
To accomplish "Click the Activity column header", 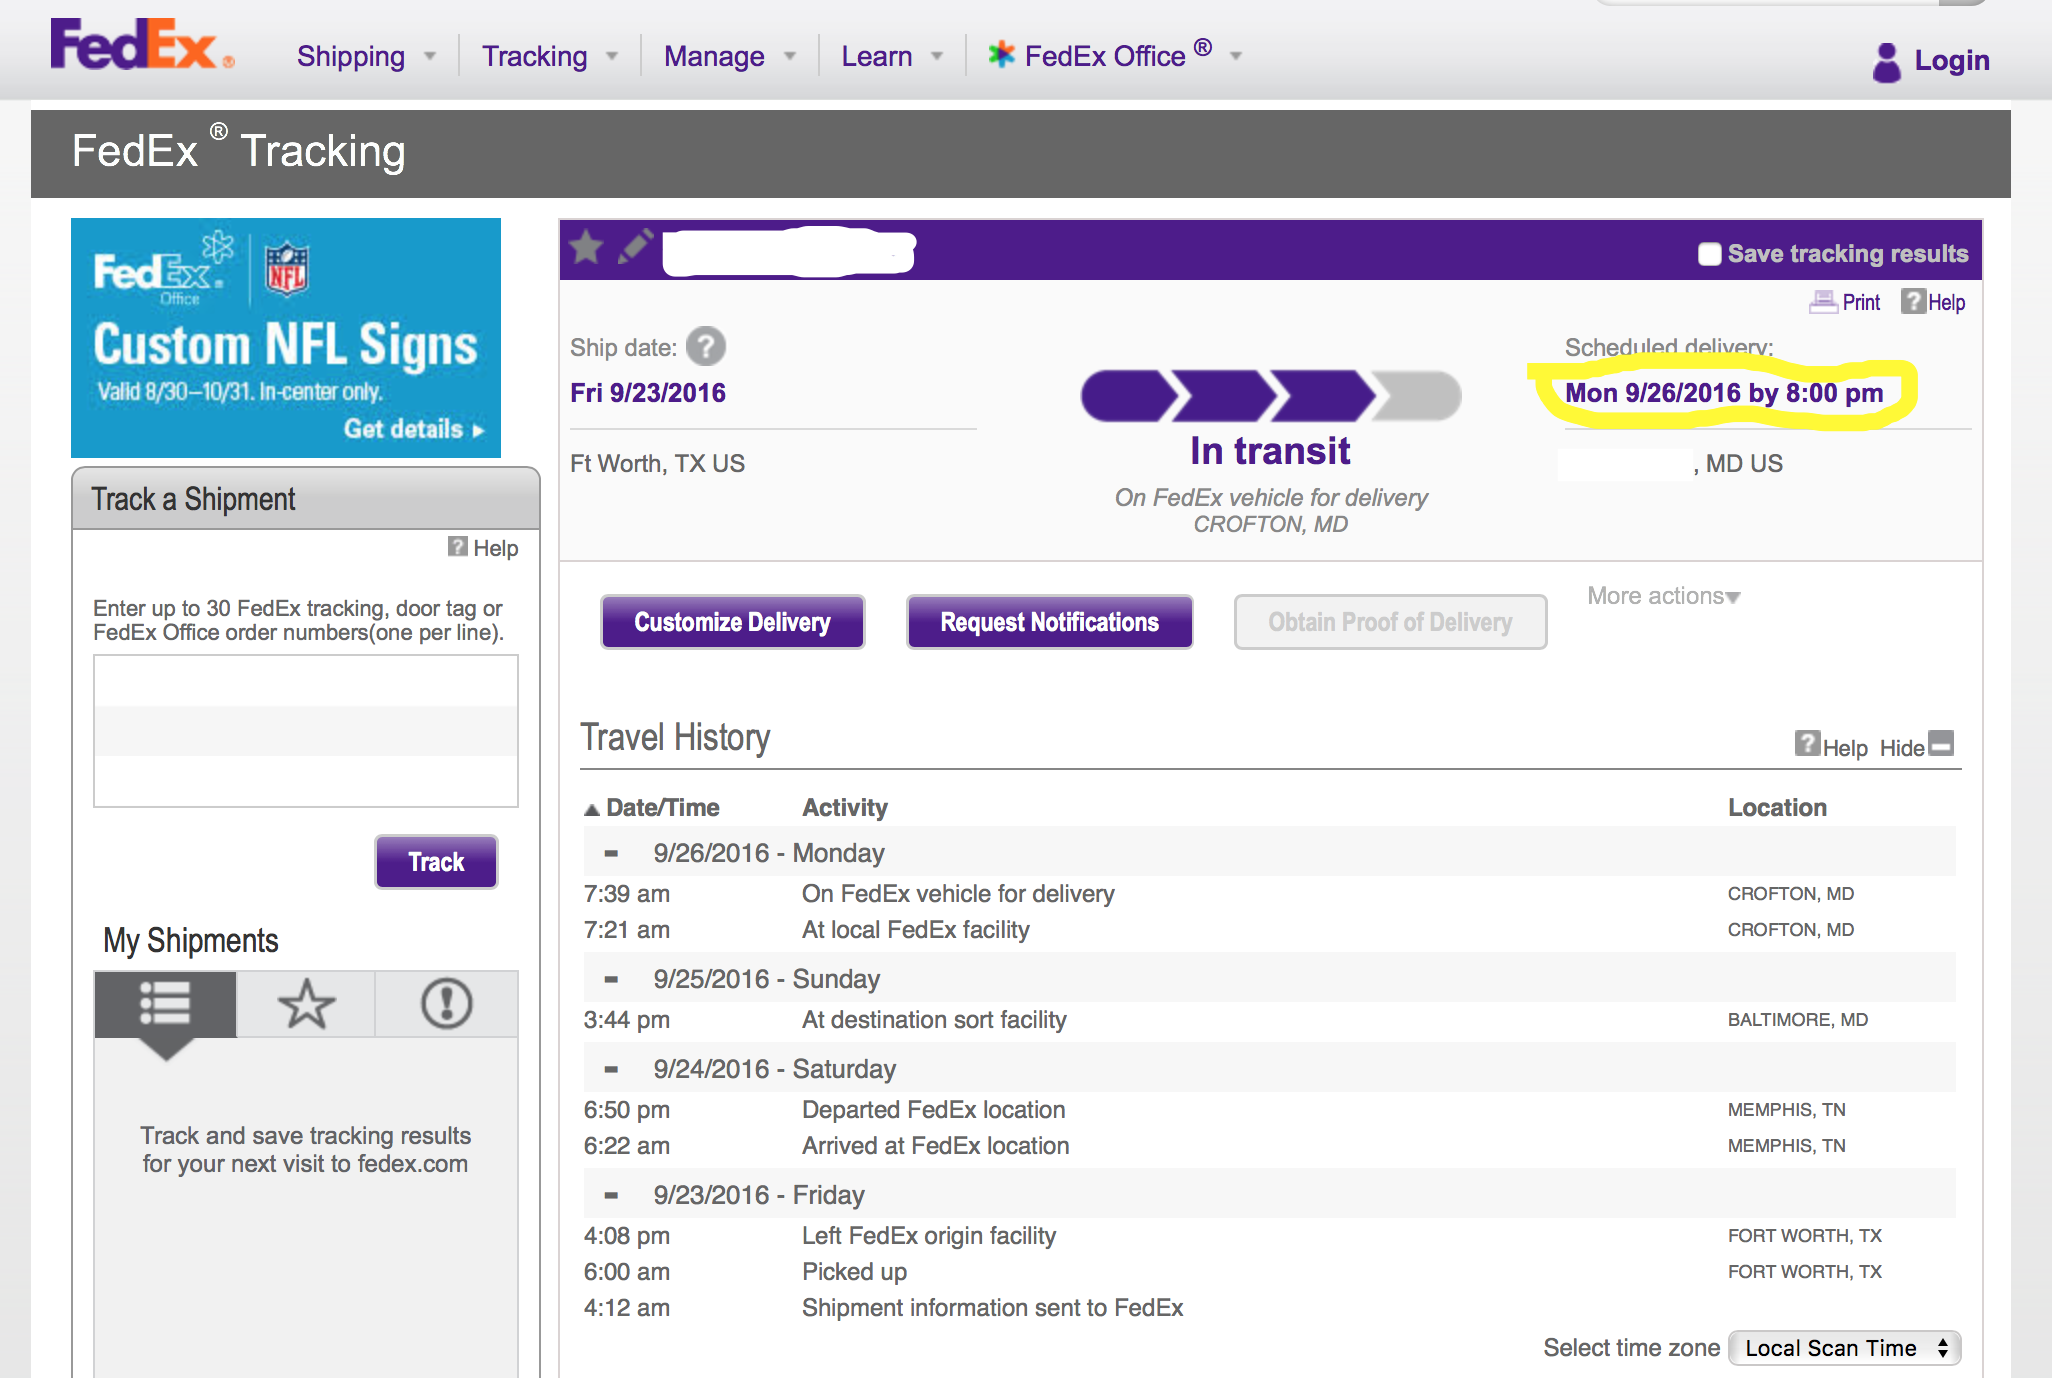I will tap(845, 808).
